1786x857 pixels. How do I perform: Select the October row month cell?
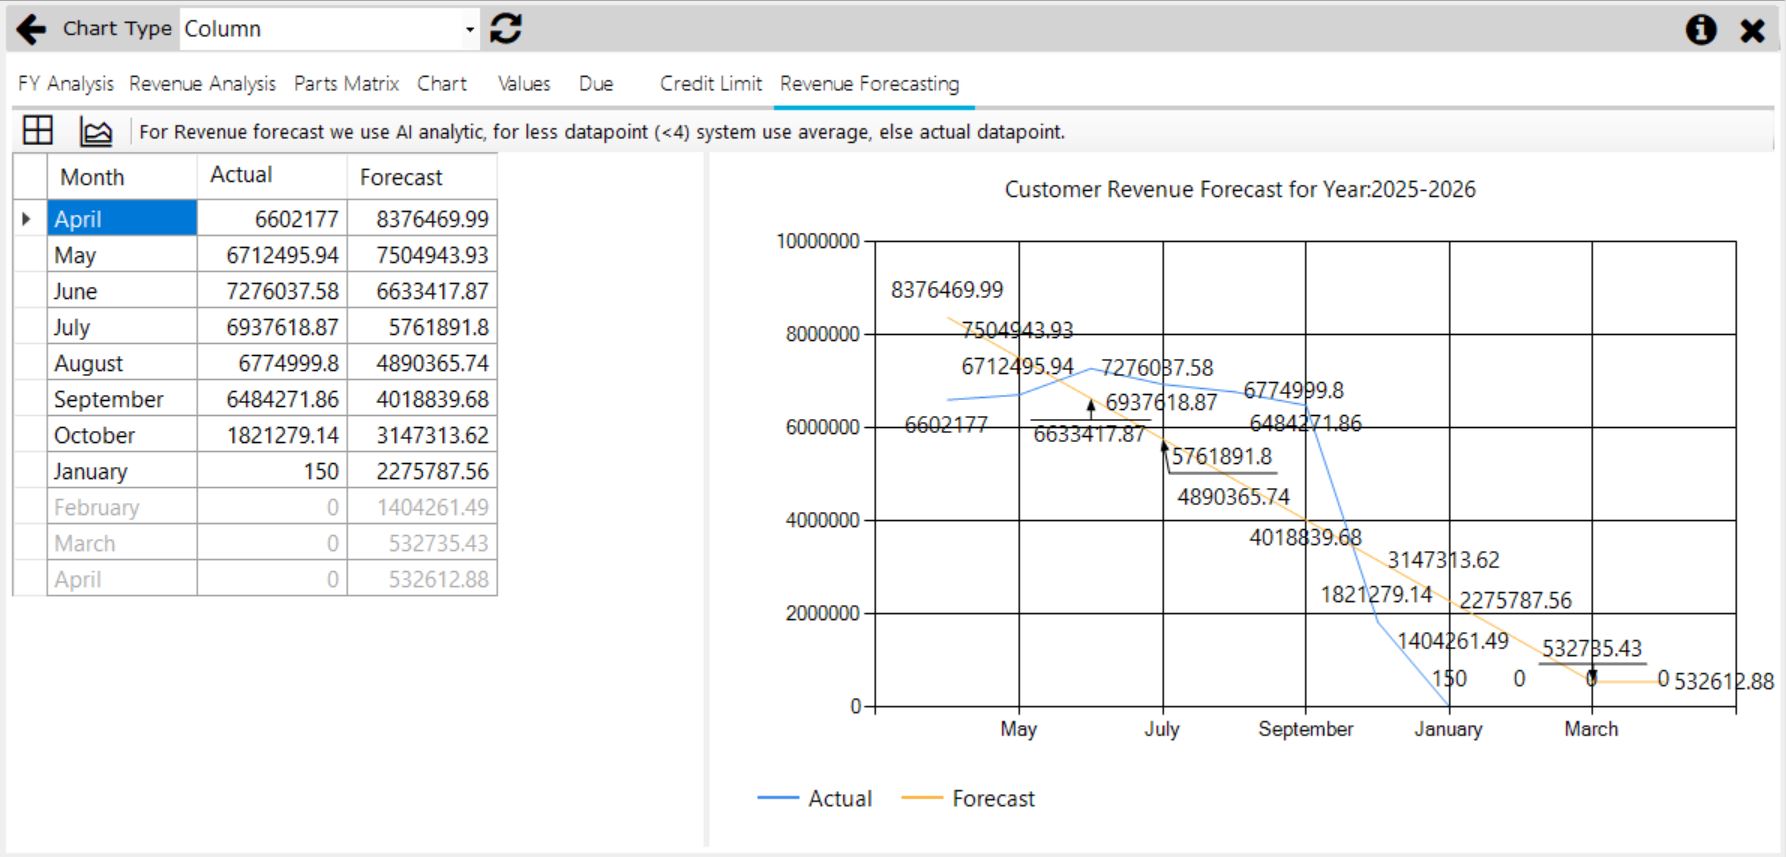[x=122, y=435]
